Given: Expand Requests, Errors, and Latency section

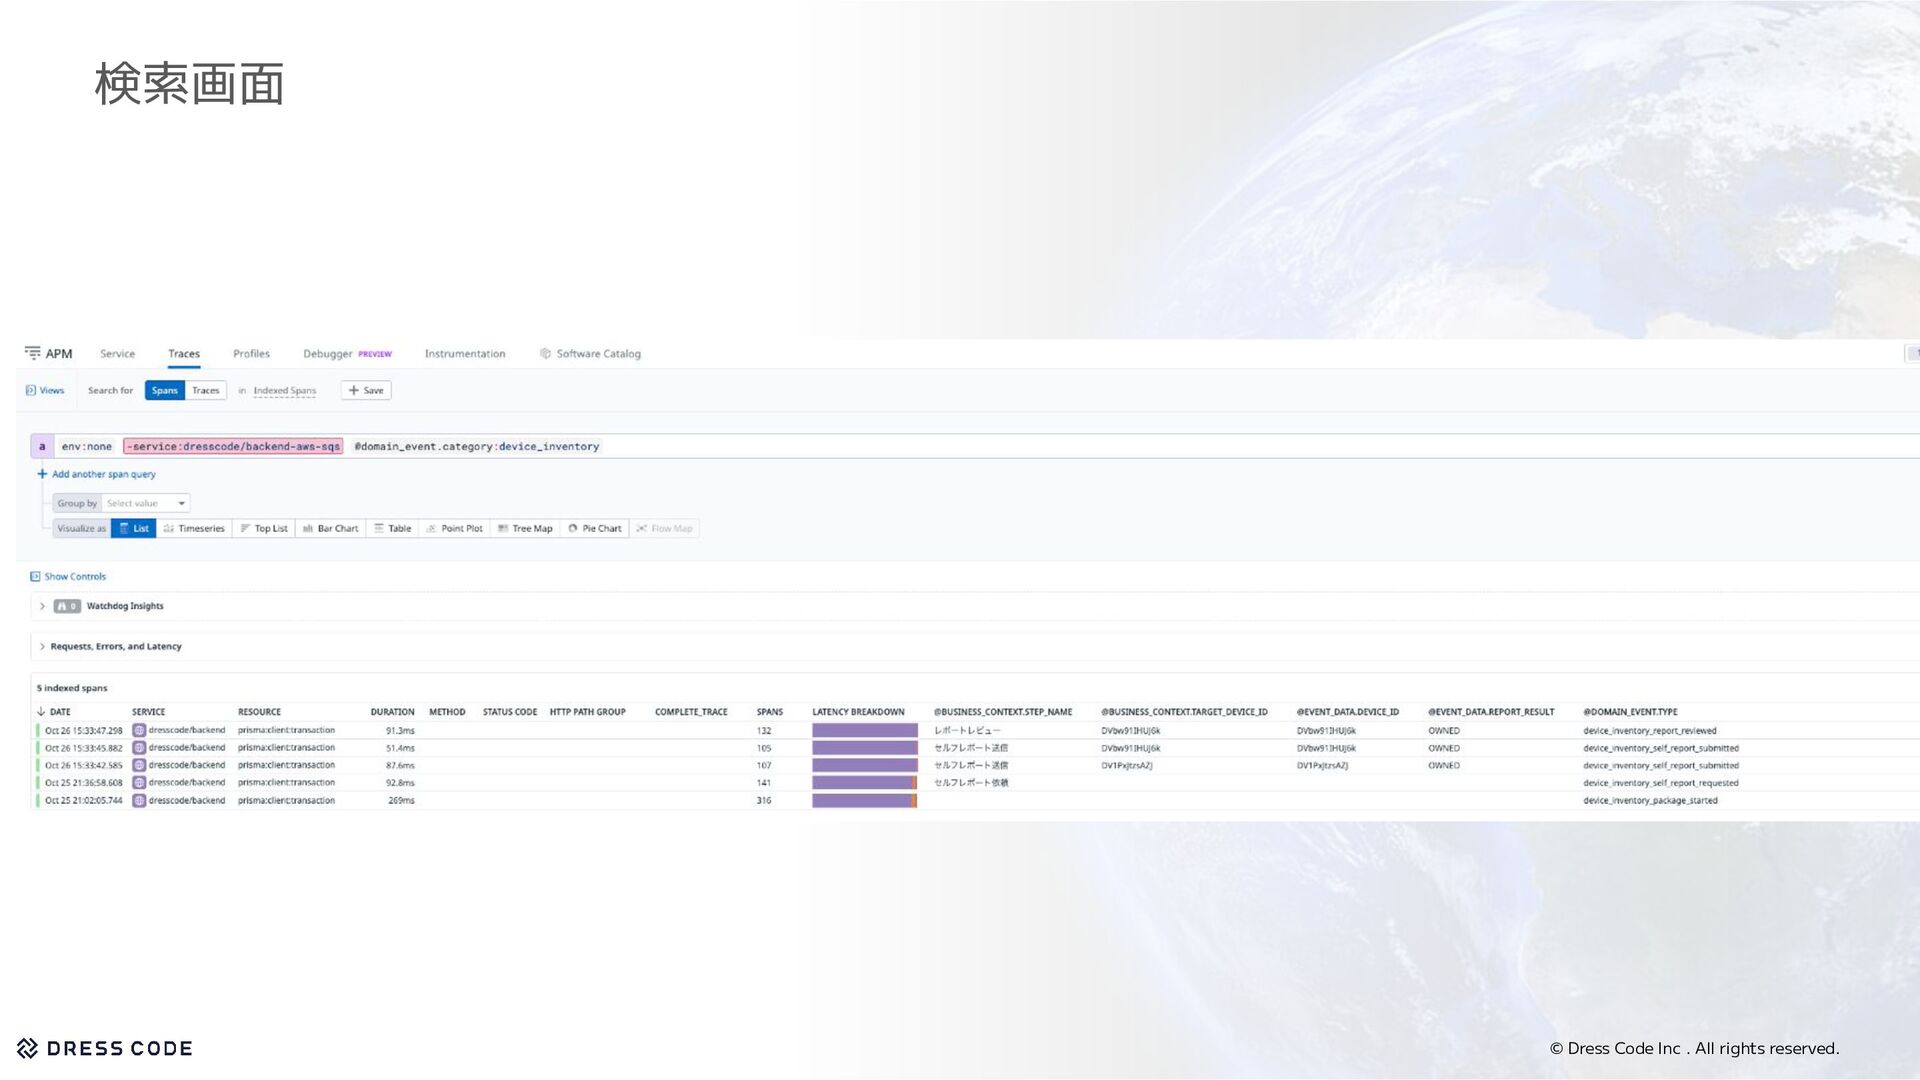Looking at the screenshot, I should coord(42,647).
